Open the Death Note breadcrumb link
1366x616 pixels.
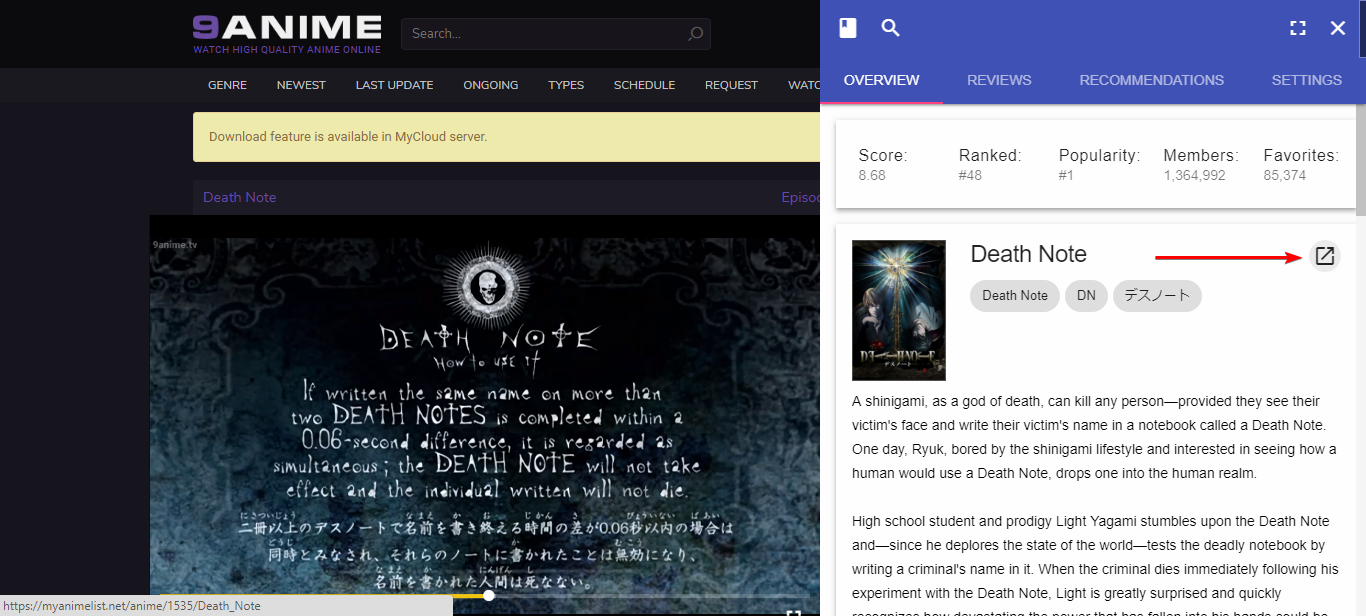[239, 197]
